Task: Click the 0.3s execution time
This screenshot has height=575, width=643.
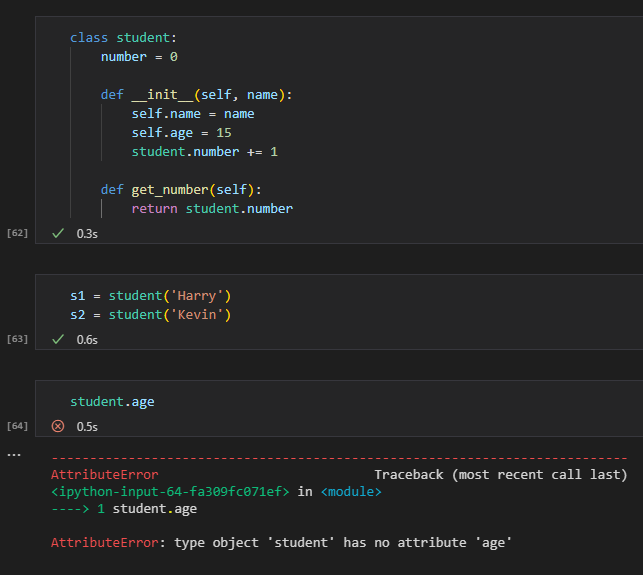Action: [87, 234]
